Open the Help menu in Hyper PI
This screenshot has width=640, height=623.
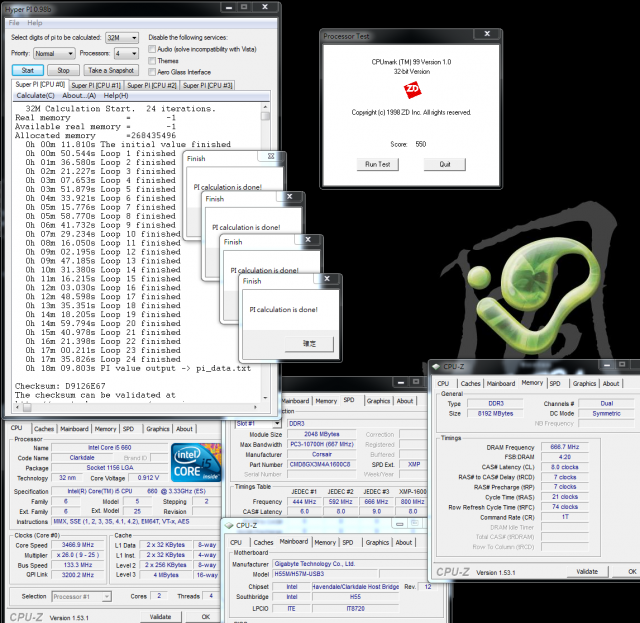tap(35, 23)
